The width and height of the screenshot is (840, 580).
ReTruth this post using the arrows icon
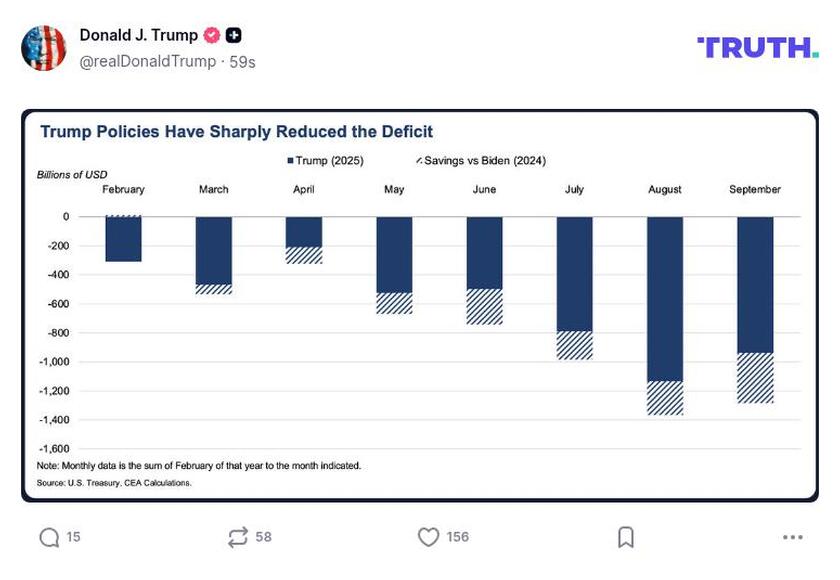(x=237, y=537)
